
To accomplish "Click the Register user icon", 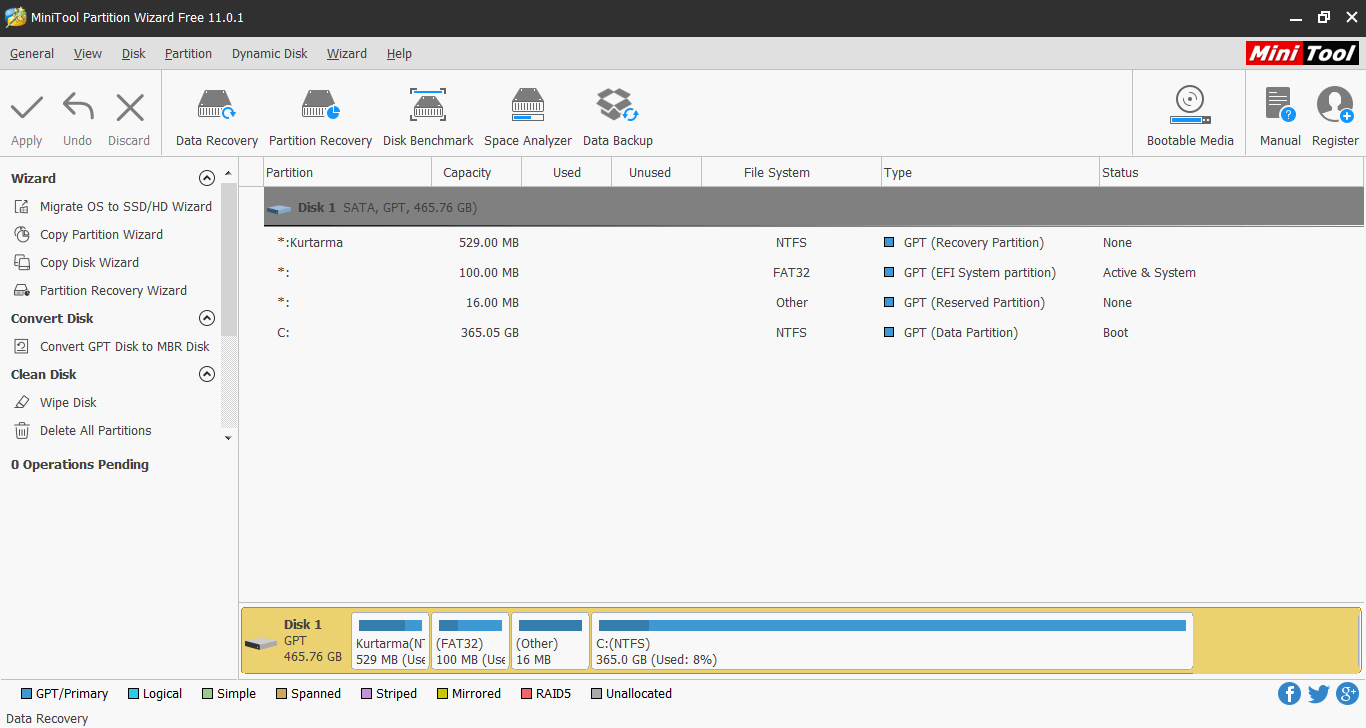I will (1335, 105).
